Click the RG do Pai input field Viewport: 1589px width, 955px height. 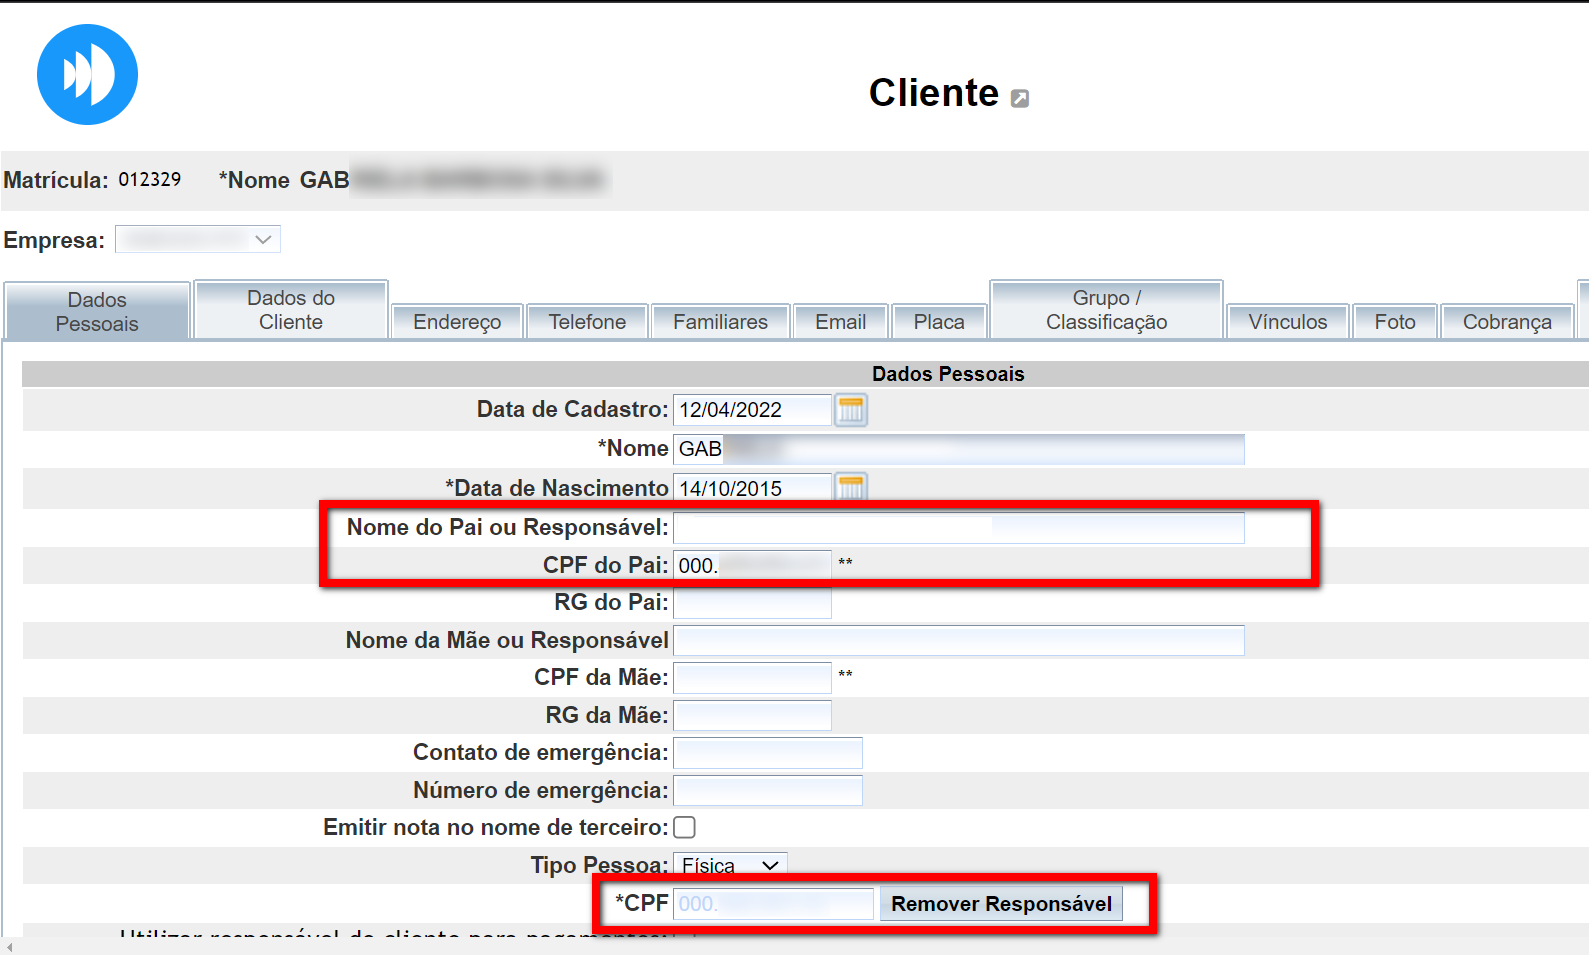click(752, 603)
